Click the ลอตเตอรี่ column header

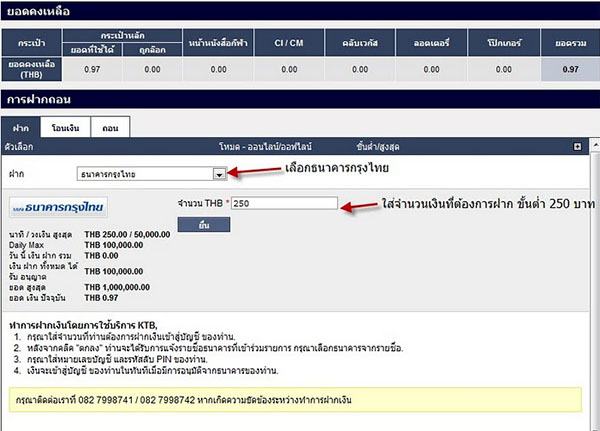(431, 43)
